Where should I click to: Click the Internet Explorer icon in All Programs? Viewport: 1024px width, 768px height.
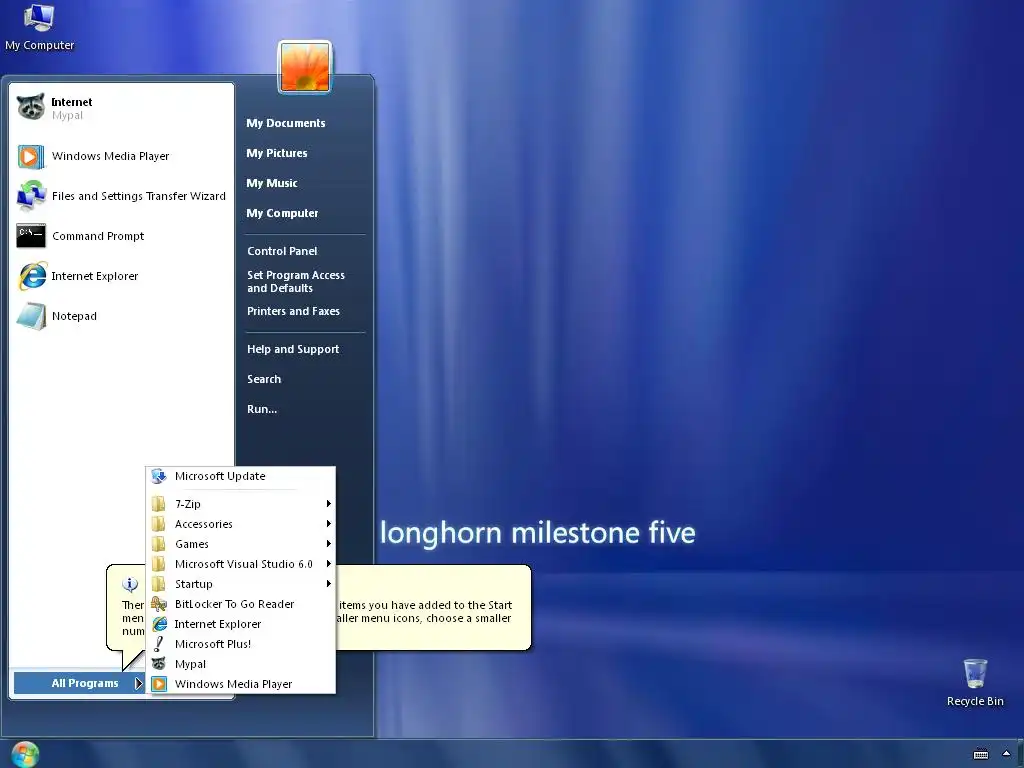[x=159, y=624]
